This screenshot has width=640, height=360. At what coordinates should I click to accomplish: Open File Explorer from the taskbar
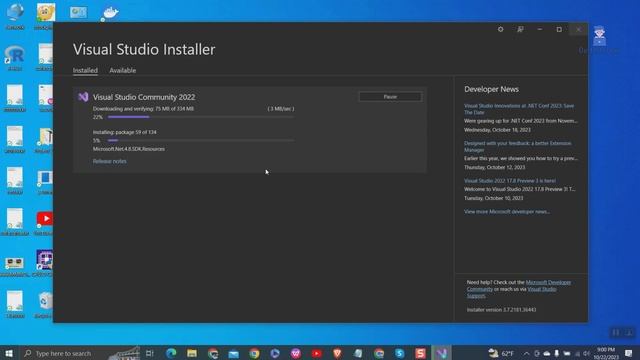tap(192, 353)
